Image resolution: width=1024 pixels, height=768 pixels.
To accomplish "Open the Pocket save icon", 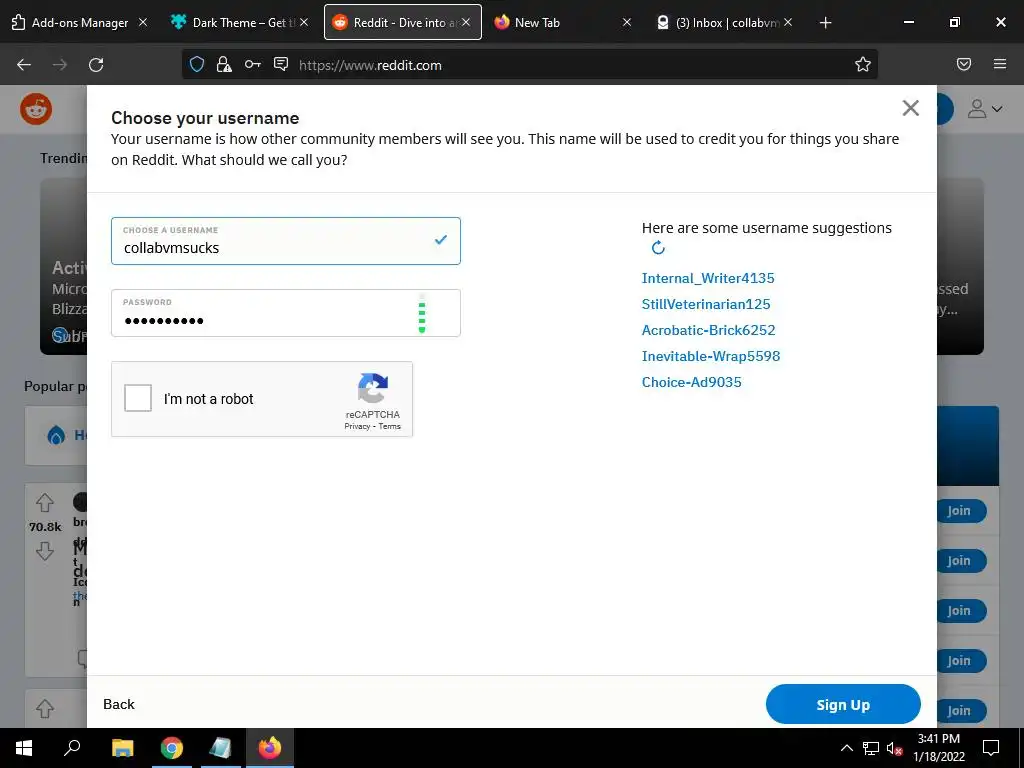I will point(964,64).
